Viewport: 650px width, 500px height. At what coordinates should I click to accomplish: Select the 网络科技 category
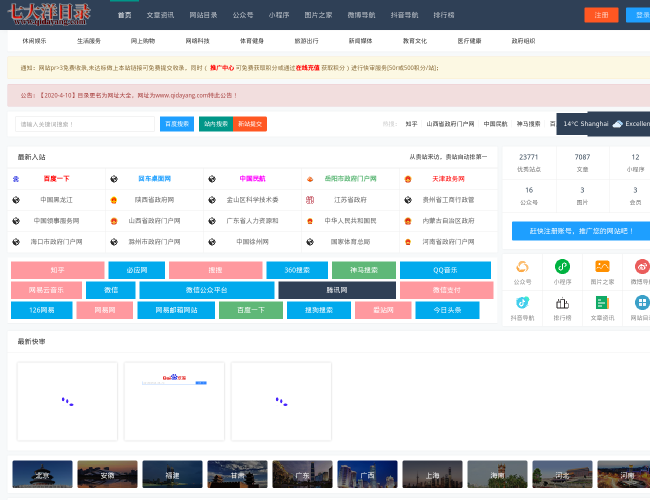197,41
